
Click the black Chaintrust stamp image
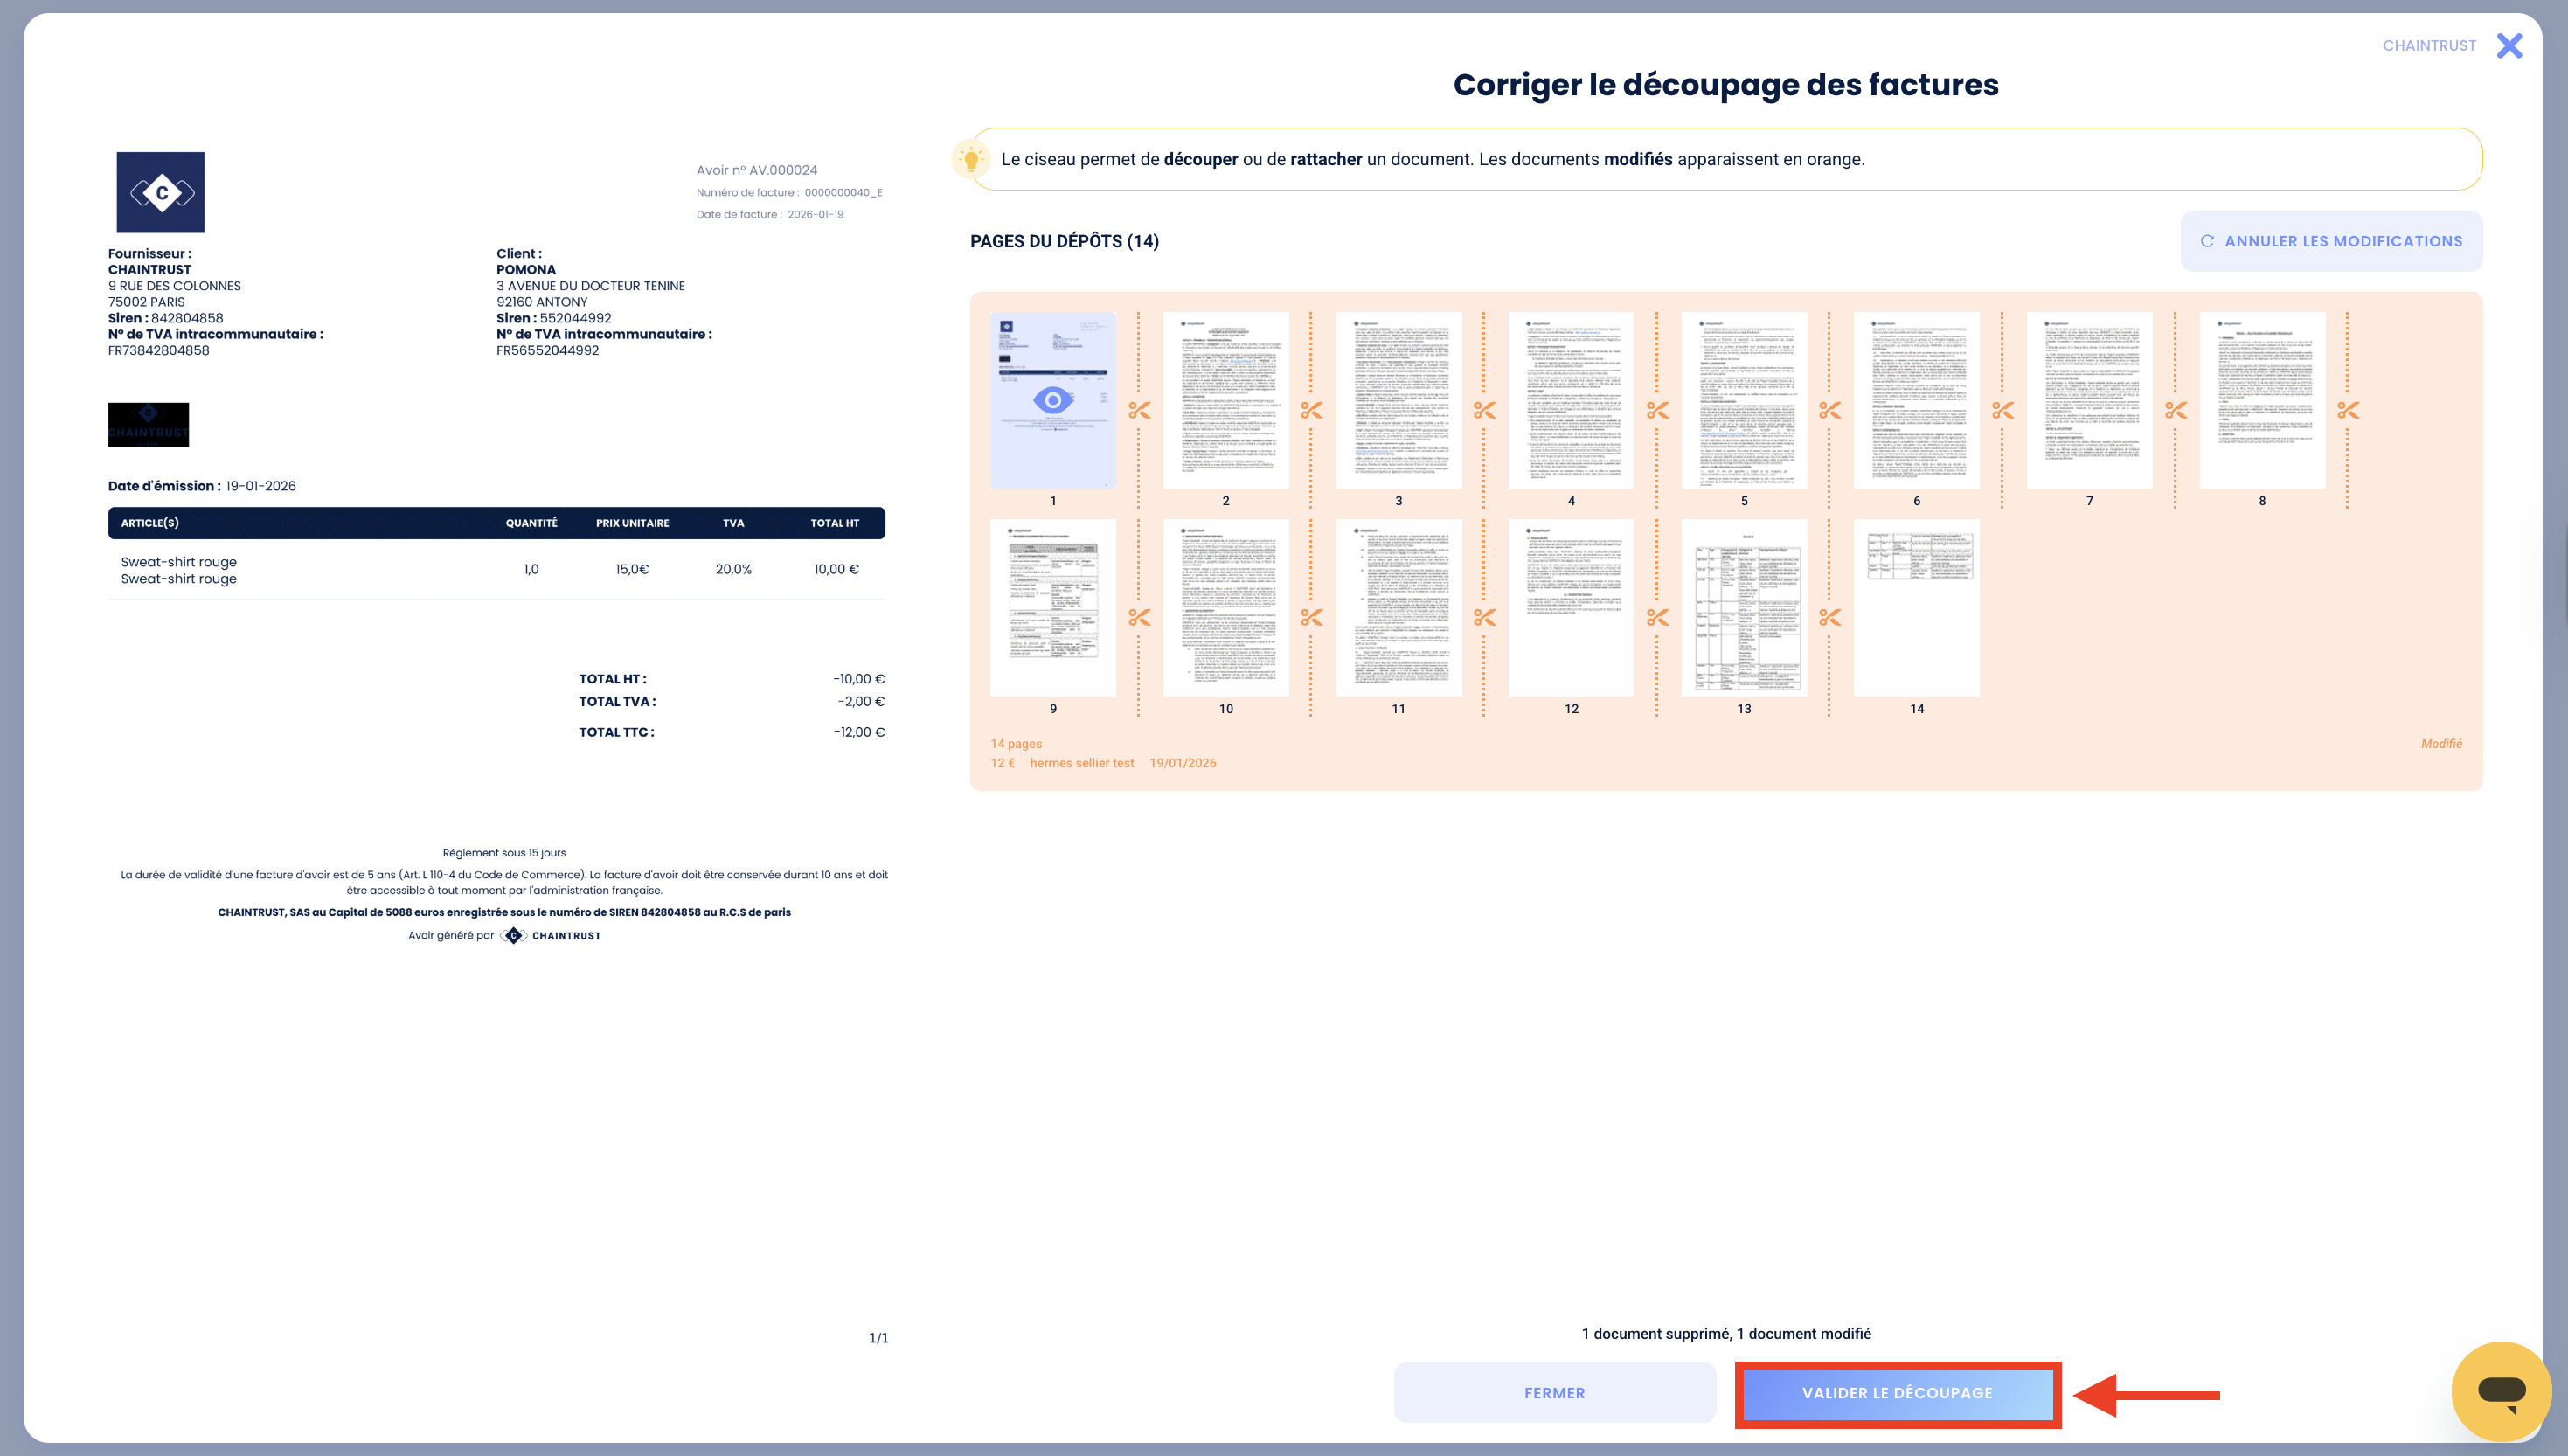148,424
